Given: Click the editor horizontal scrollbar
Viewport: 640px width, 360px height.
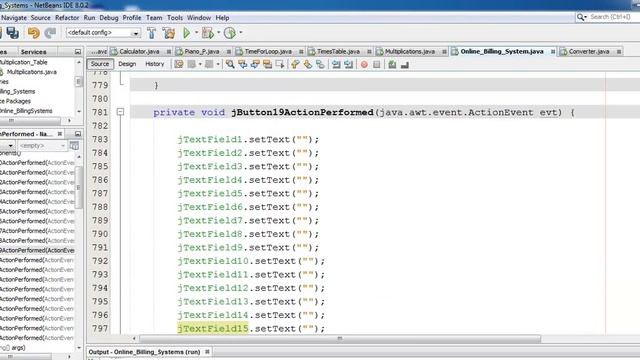Looking at the screenshot, I should coord(340,338).
